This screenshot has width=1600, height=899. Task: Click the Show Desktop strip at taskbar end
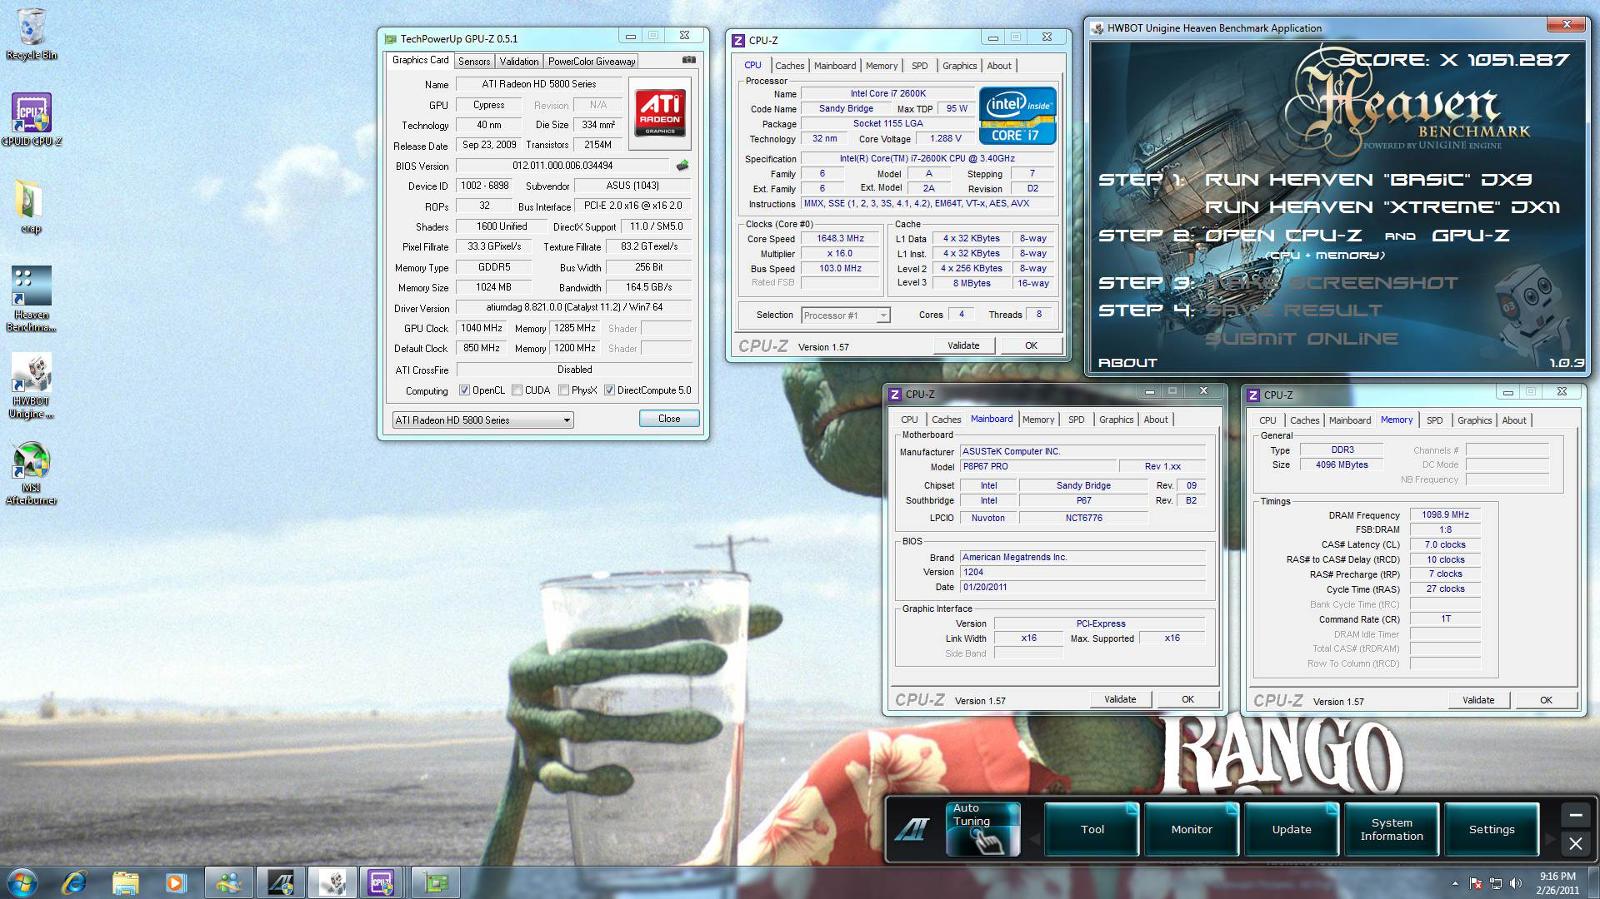tap(1593, 882)
